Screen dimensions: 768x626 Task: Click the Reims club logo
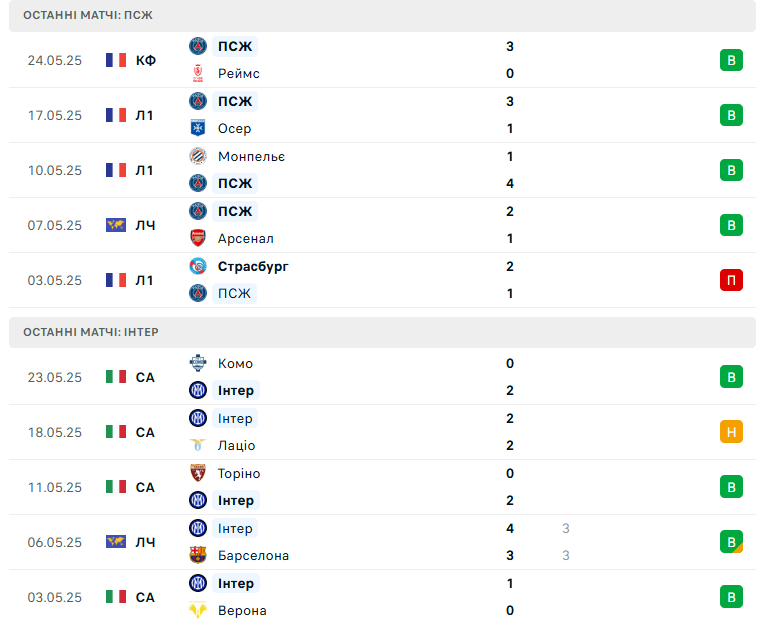[198, 73]
